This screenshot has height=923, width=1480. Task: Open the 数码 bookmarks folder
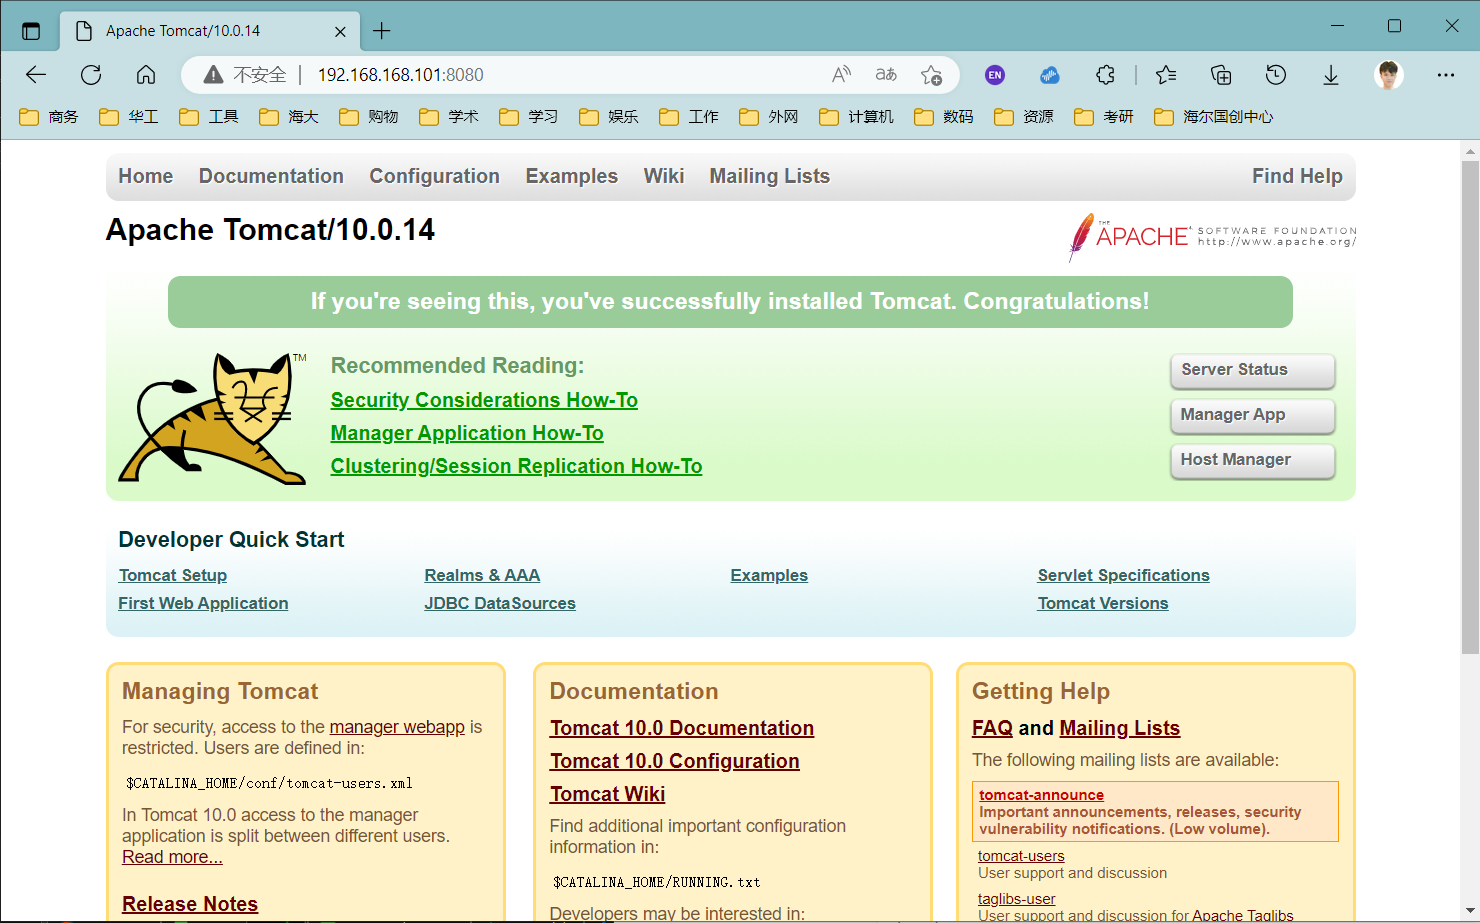[x=944, y=117]
